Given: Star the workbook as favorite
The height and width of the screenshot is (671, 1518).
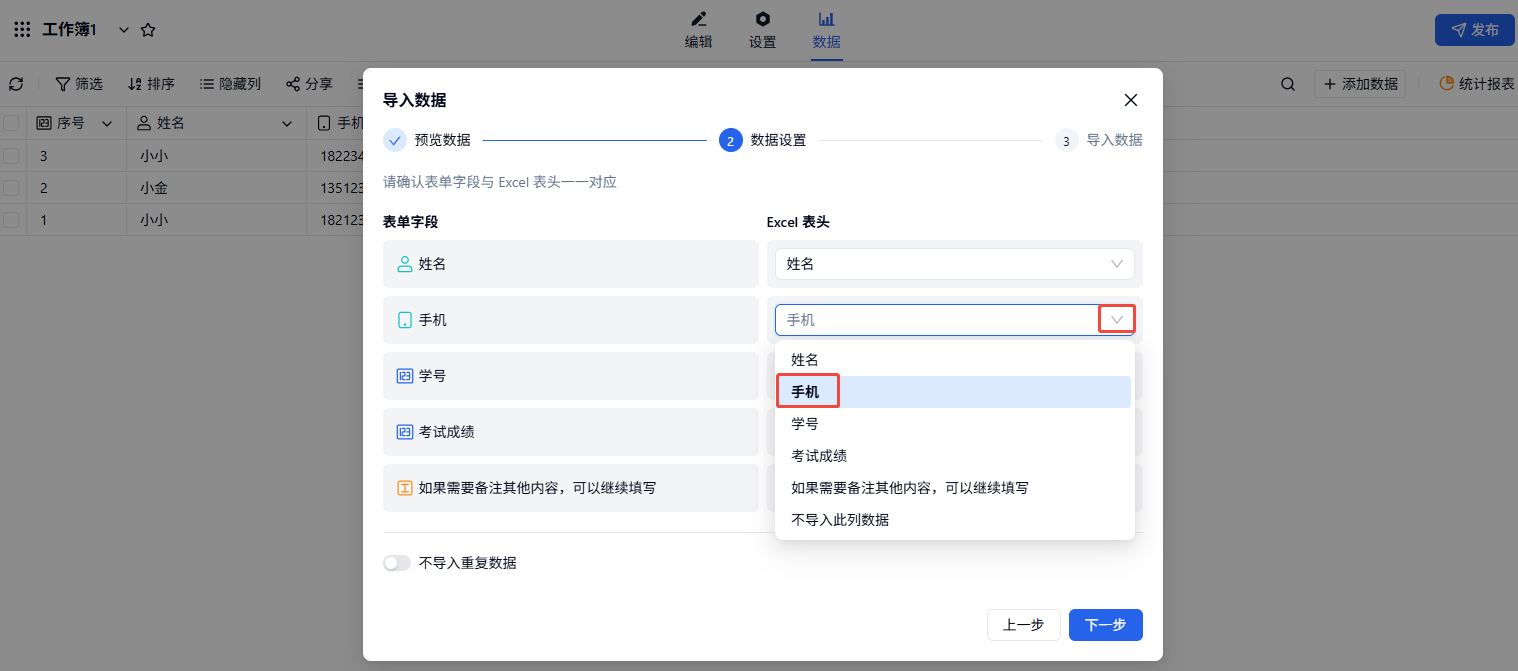Looking at the screenshot, I should [148, 30].
